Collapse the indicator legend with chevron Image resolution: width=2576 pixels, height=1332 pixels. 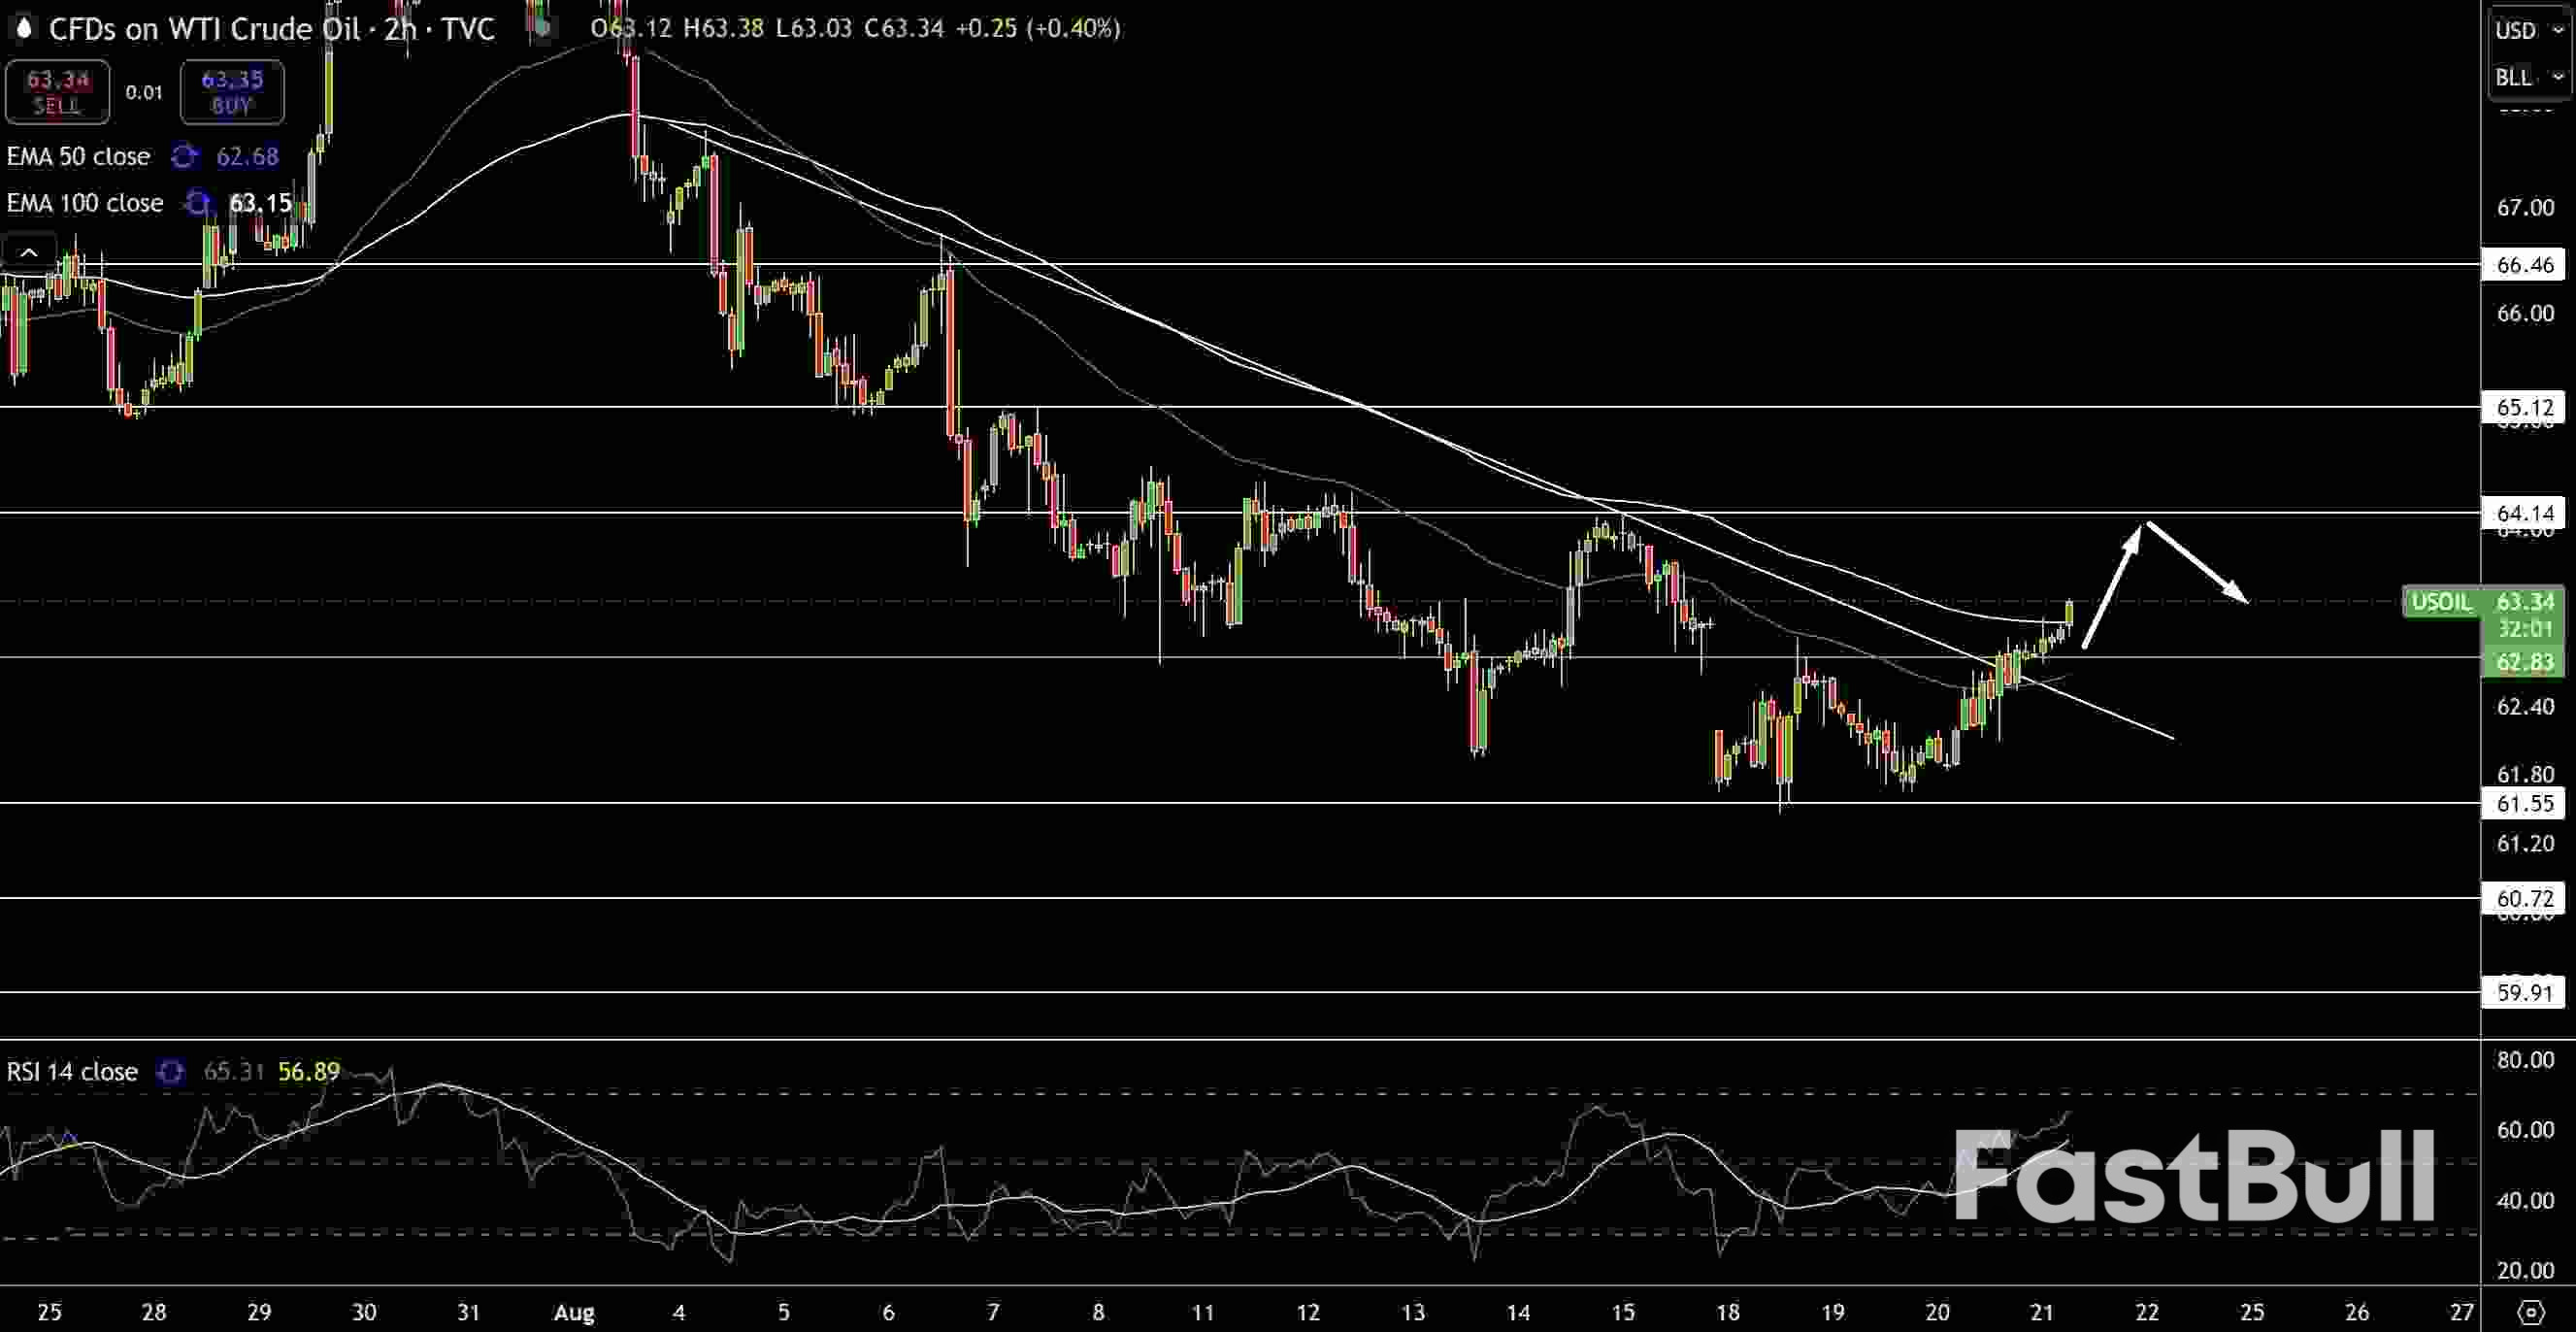(29, 252)
